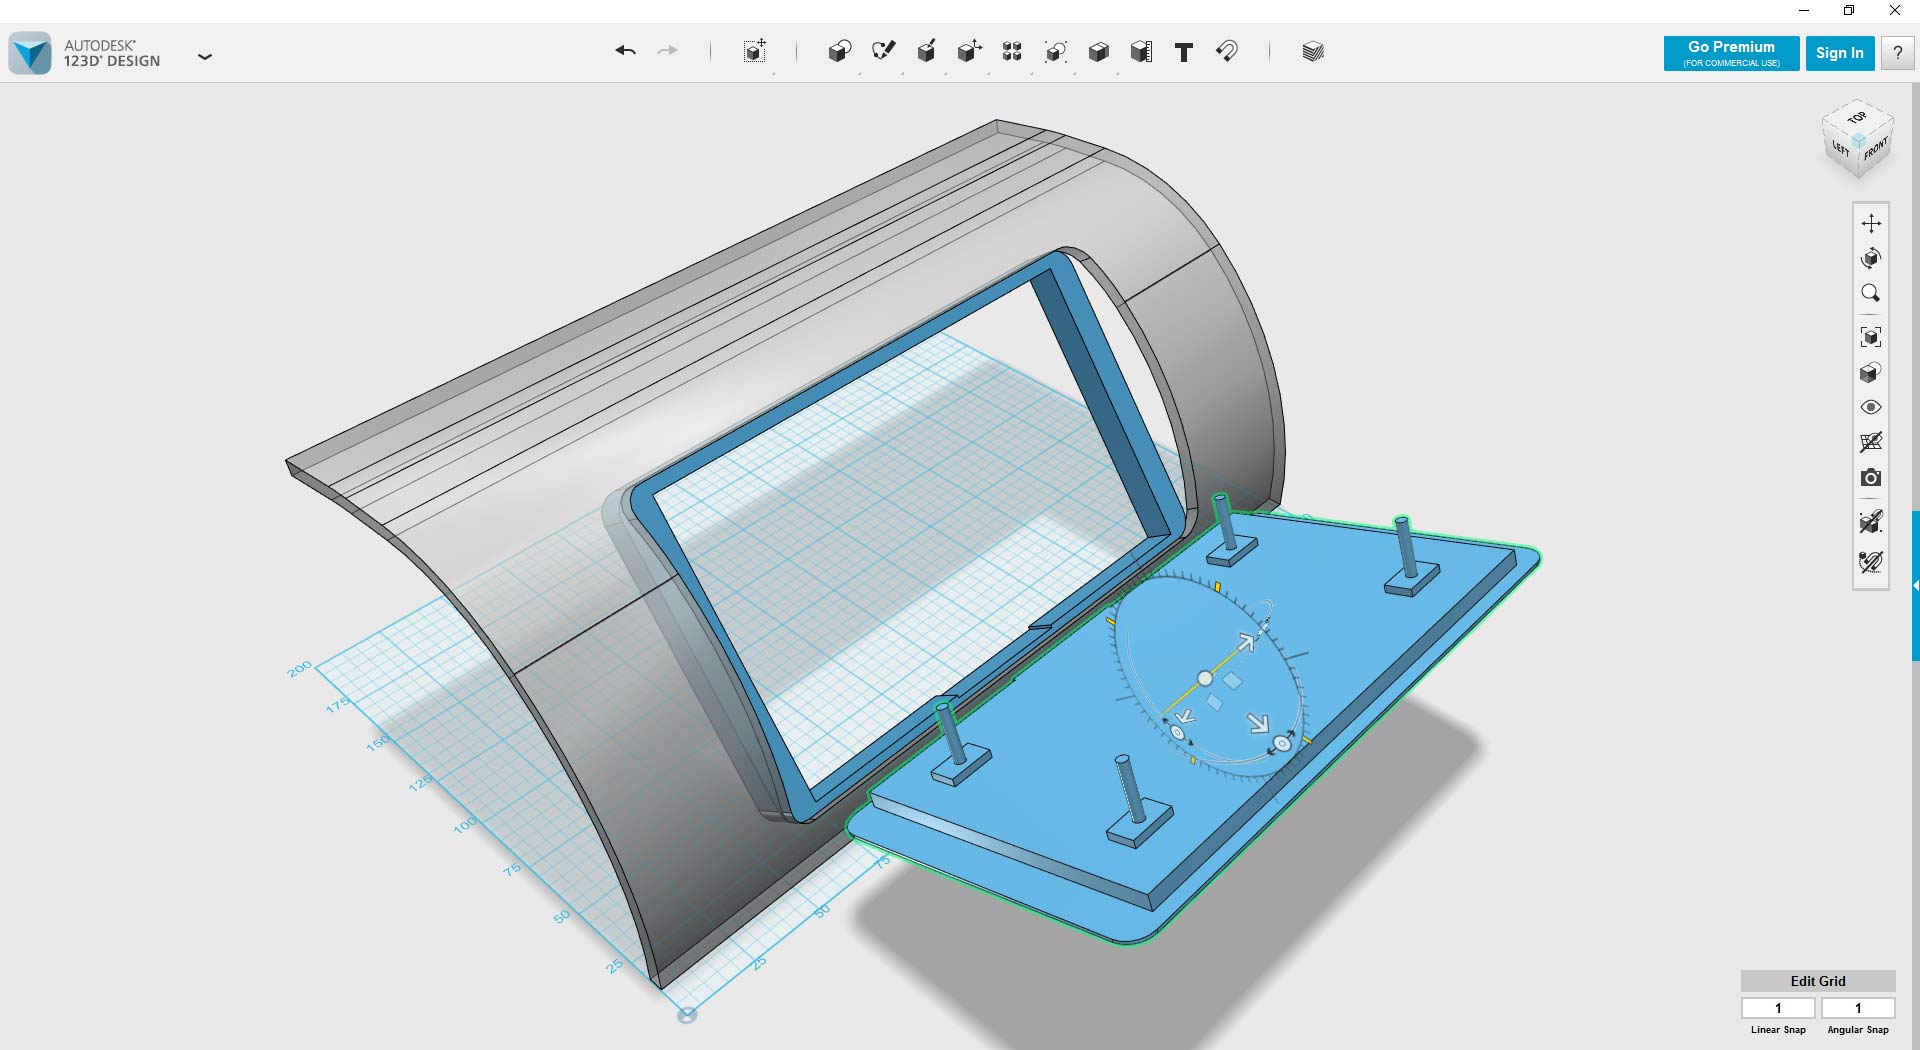Select the Measure tool
Image resolution: width=1920 pixels, height=1050 pixels.
[1140, 51]
